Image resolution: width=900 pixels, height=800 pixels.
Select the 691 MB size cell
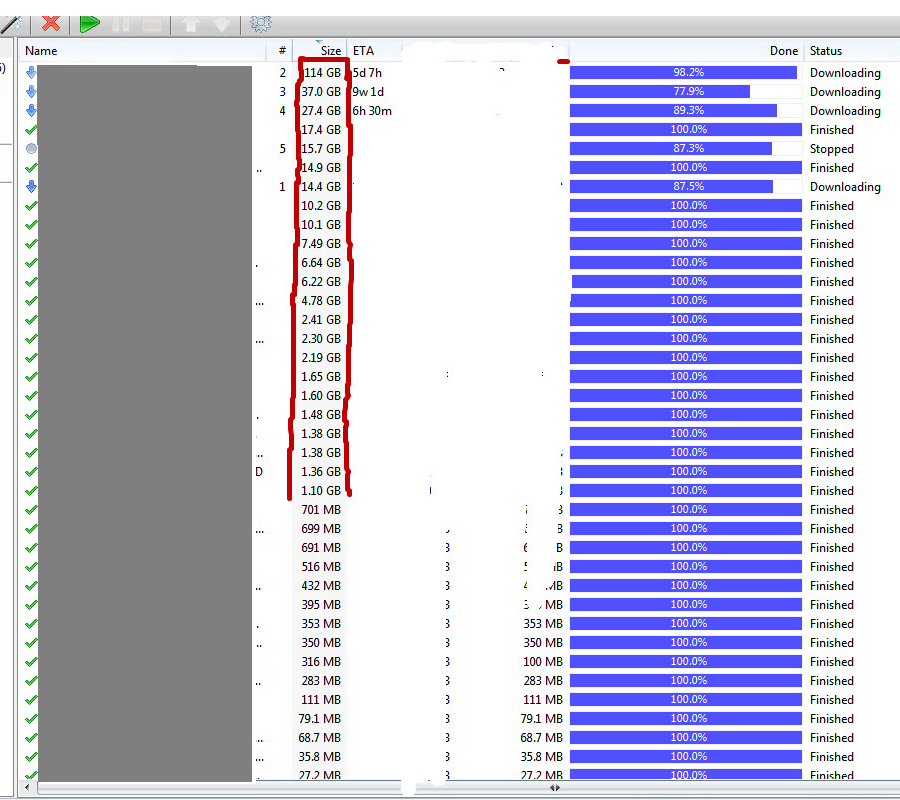tap(321, 547)
